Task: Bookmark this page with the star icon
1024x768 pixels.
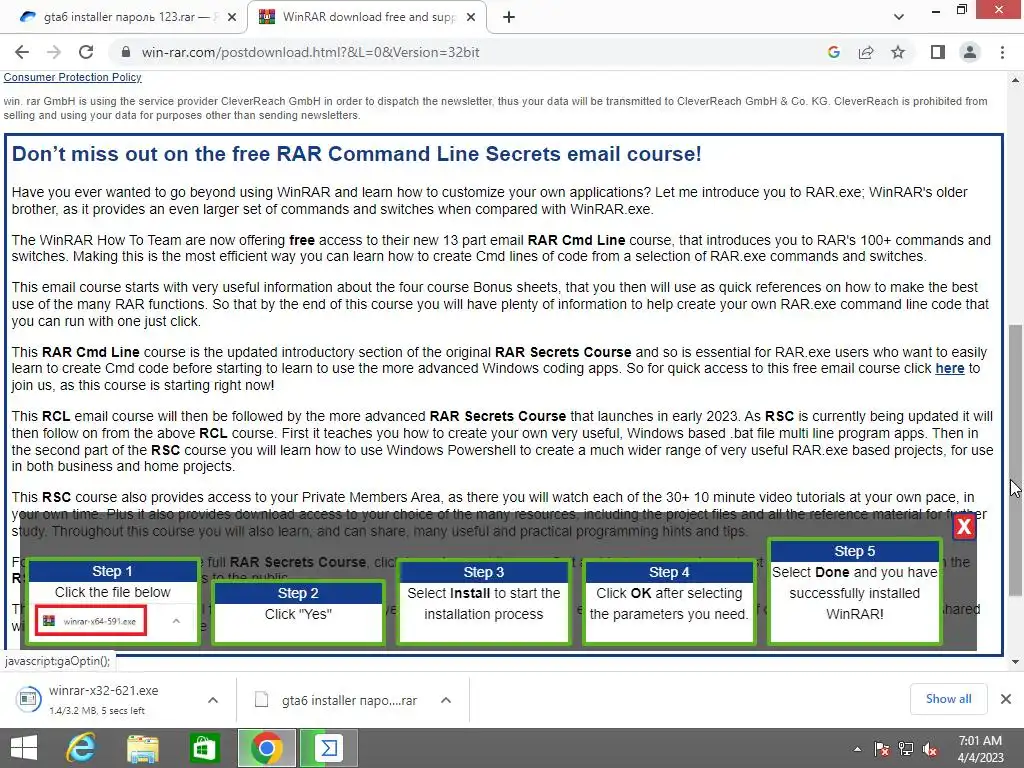Action: pyautogui.click(x=898, y=52)
